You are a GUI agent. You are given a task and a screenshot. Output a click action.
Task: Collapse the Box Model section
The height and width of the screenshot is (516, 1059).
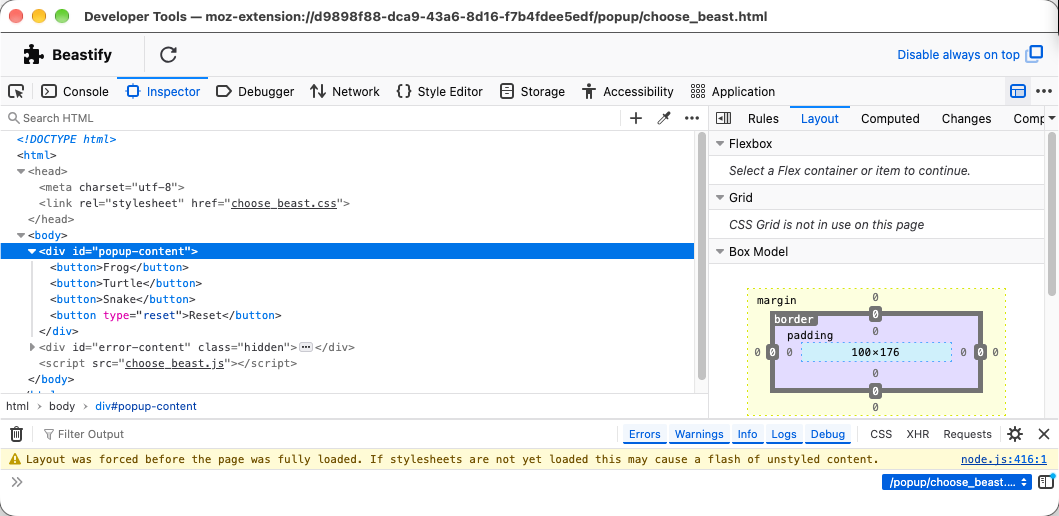pyautogui.click(x=720, y=251)
